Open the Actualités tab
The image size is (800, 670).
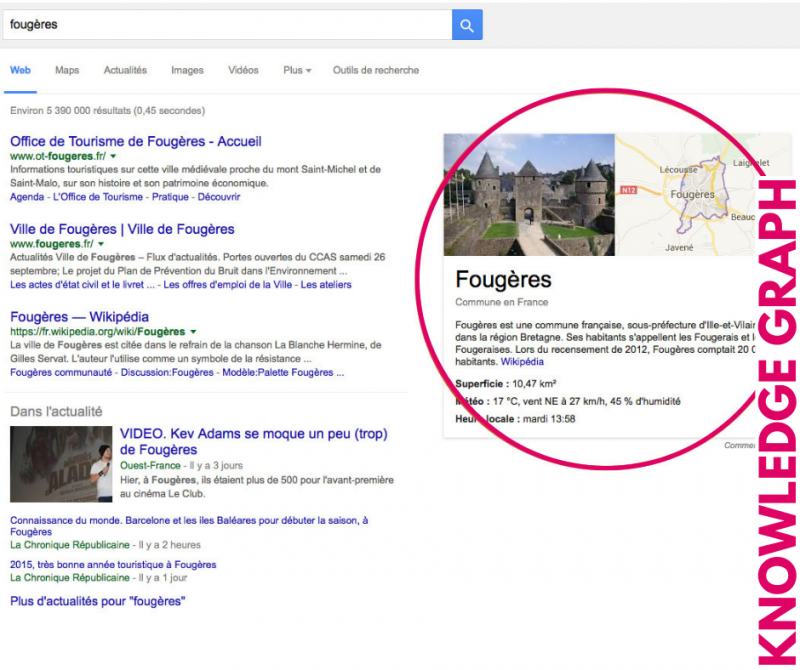pos(125,70)
